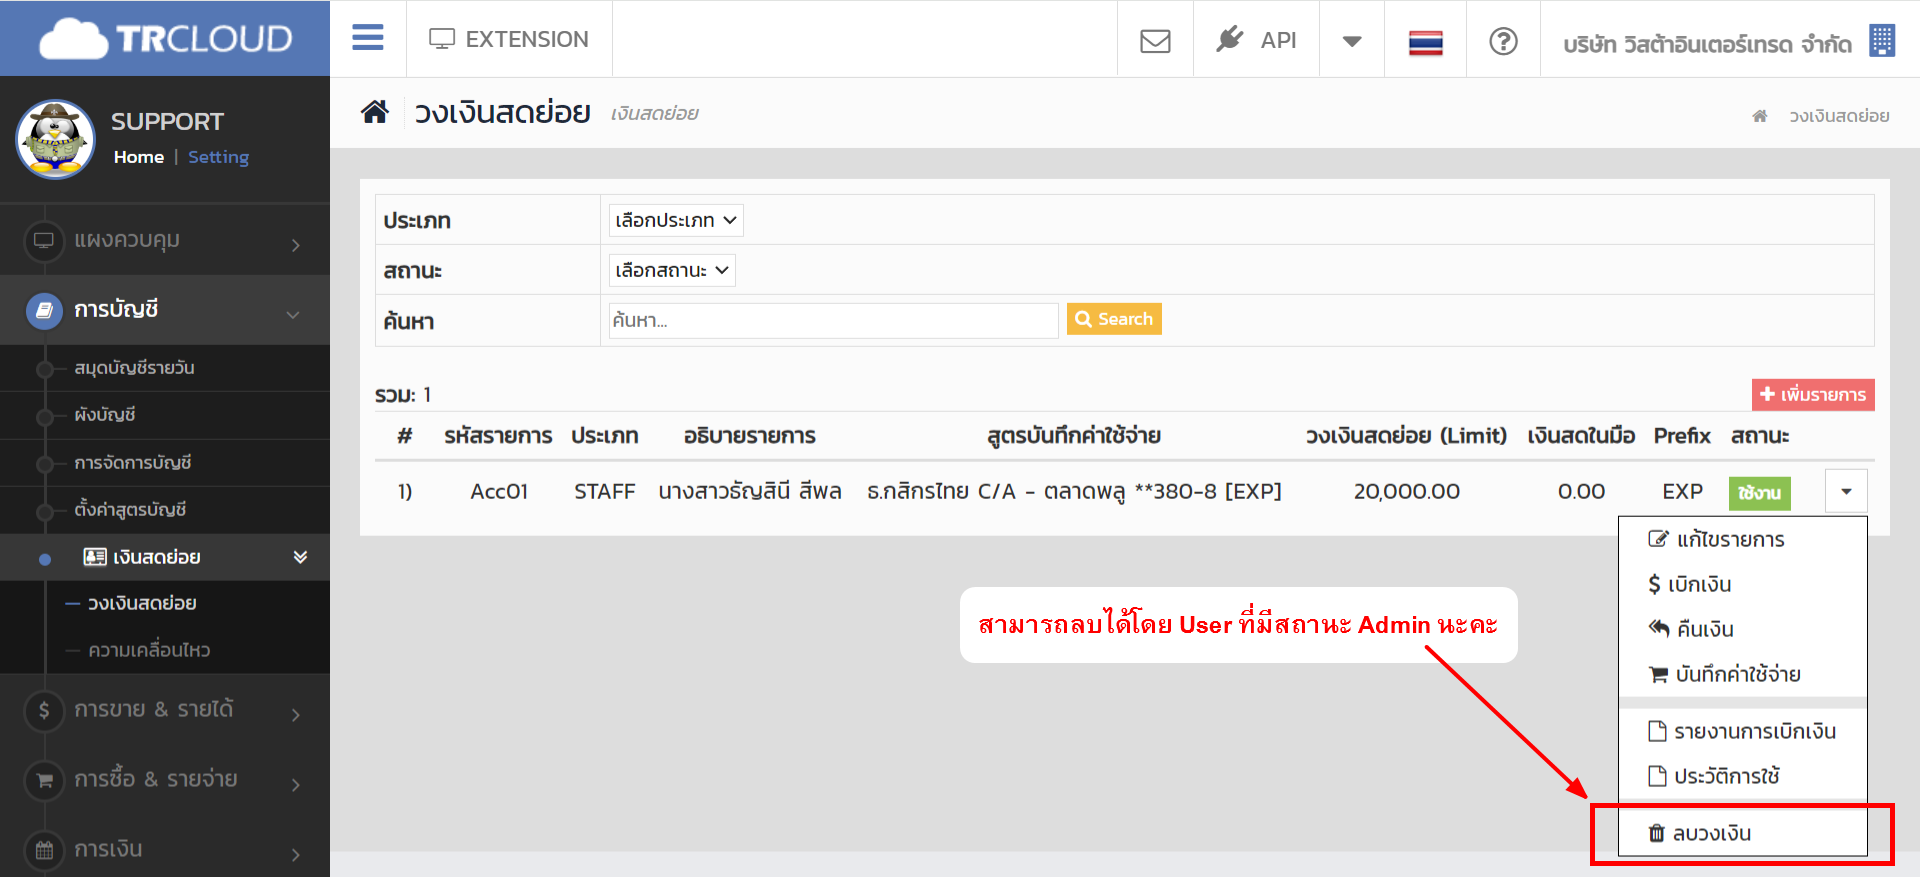This screenshot has width=1920, height=877.
Task: Select วงเงินสดย่อย submenu item
Action: pos(142,603)
